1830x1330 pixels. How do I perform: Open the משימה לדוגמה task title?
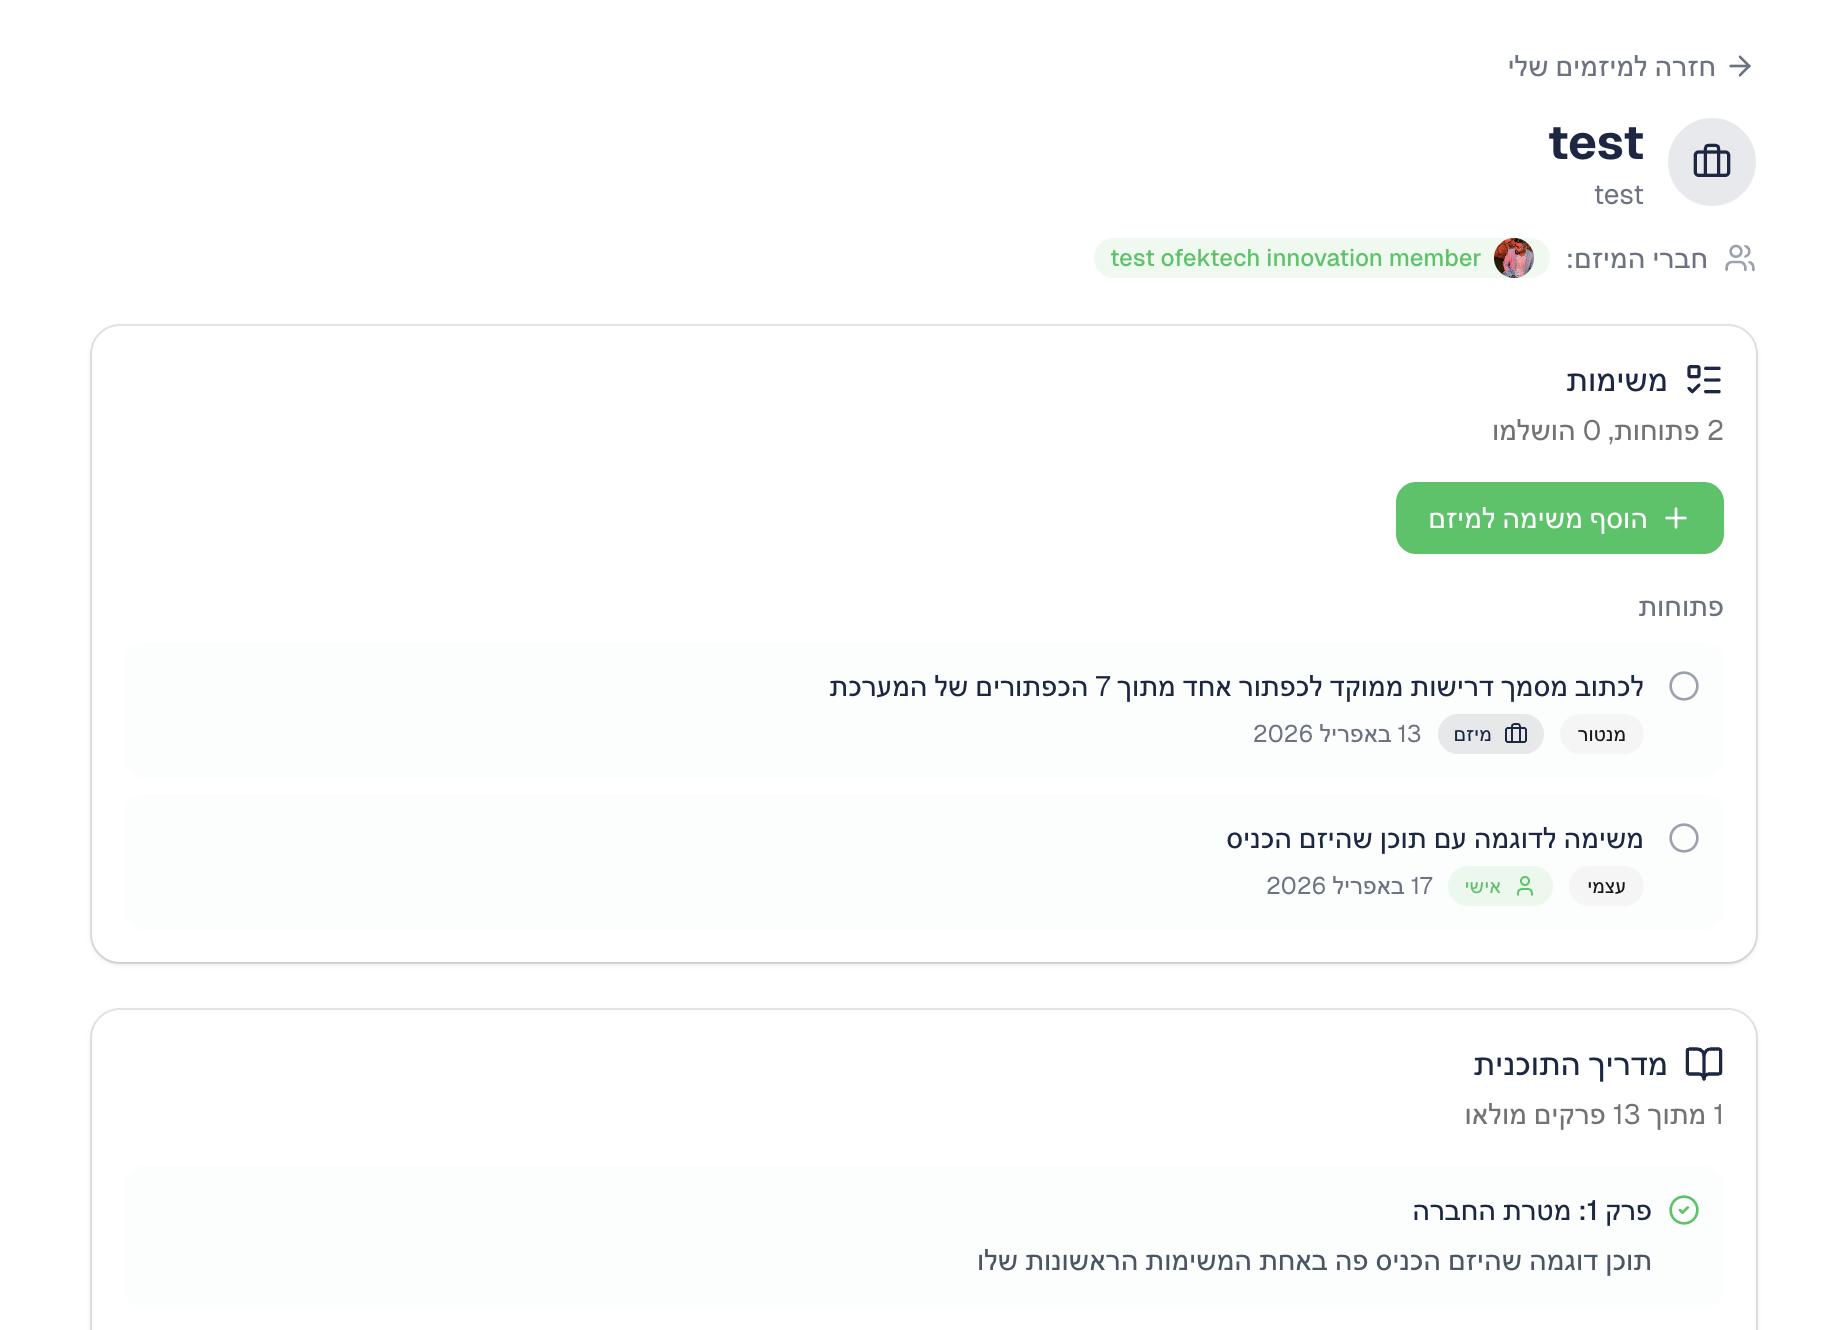(x=1434, y=839)
